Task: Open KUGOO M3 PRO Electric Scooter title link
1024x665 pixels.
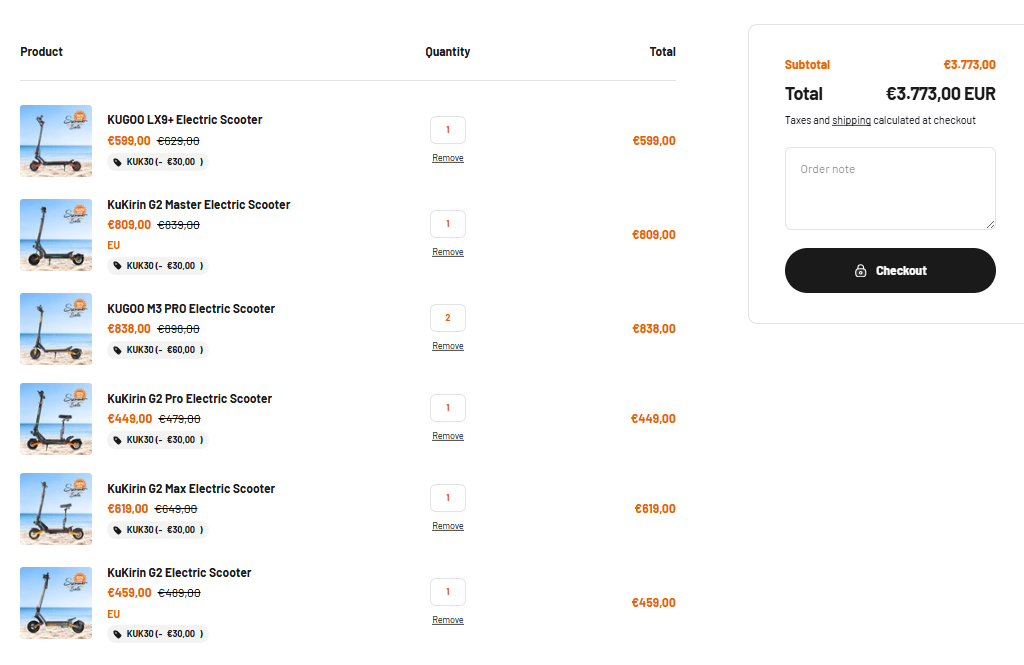Action: 191,308
